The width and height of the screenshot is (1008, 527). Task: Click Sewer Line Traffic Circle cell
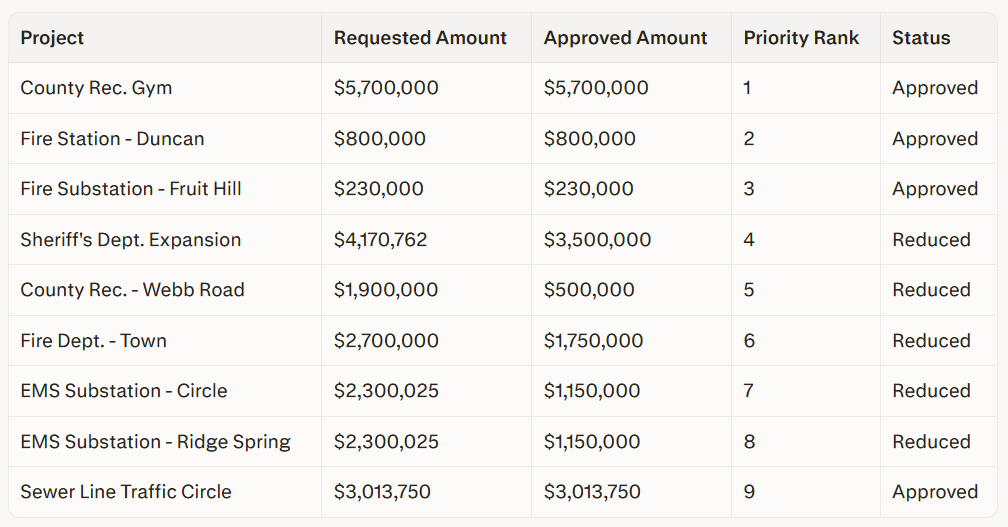click(126, 492)
